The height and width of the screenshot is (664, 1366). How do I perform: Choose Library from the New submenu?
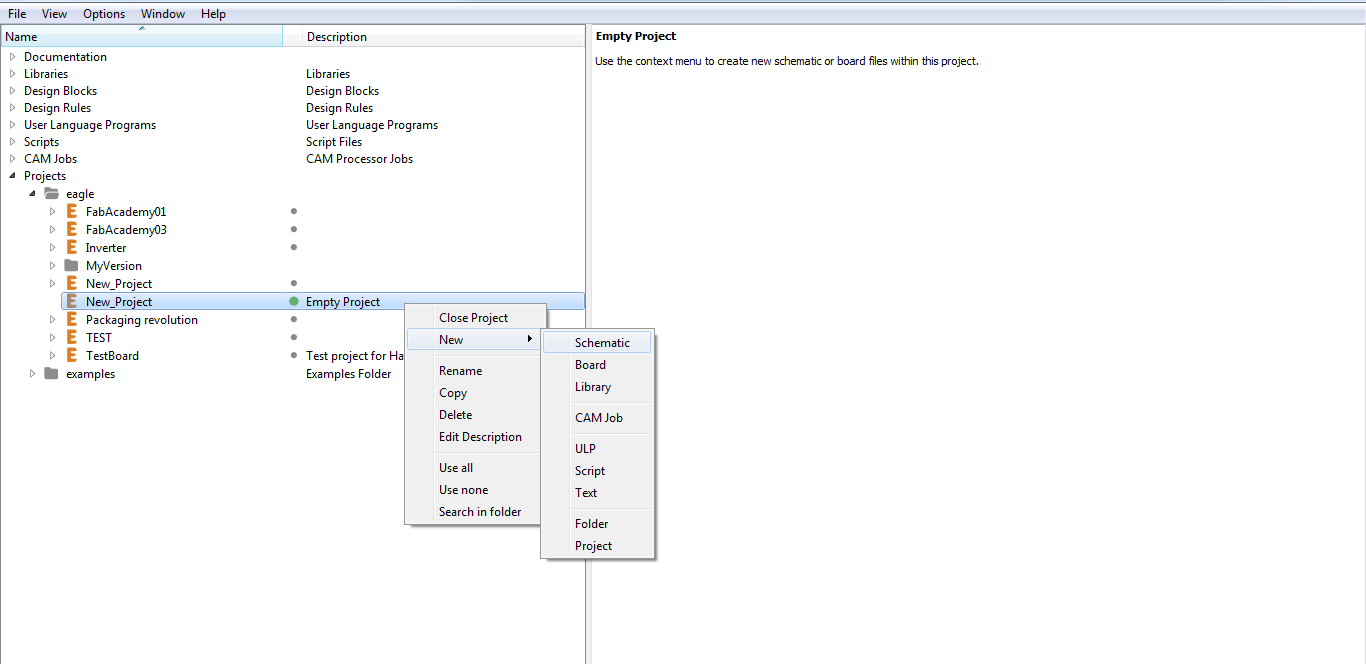(597, 387)
